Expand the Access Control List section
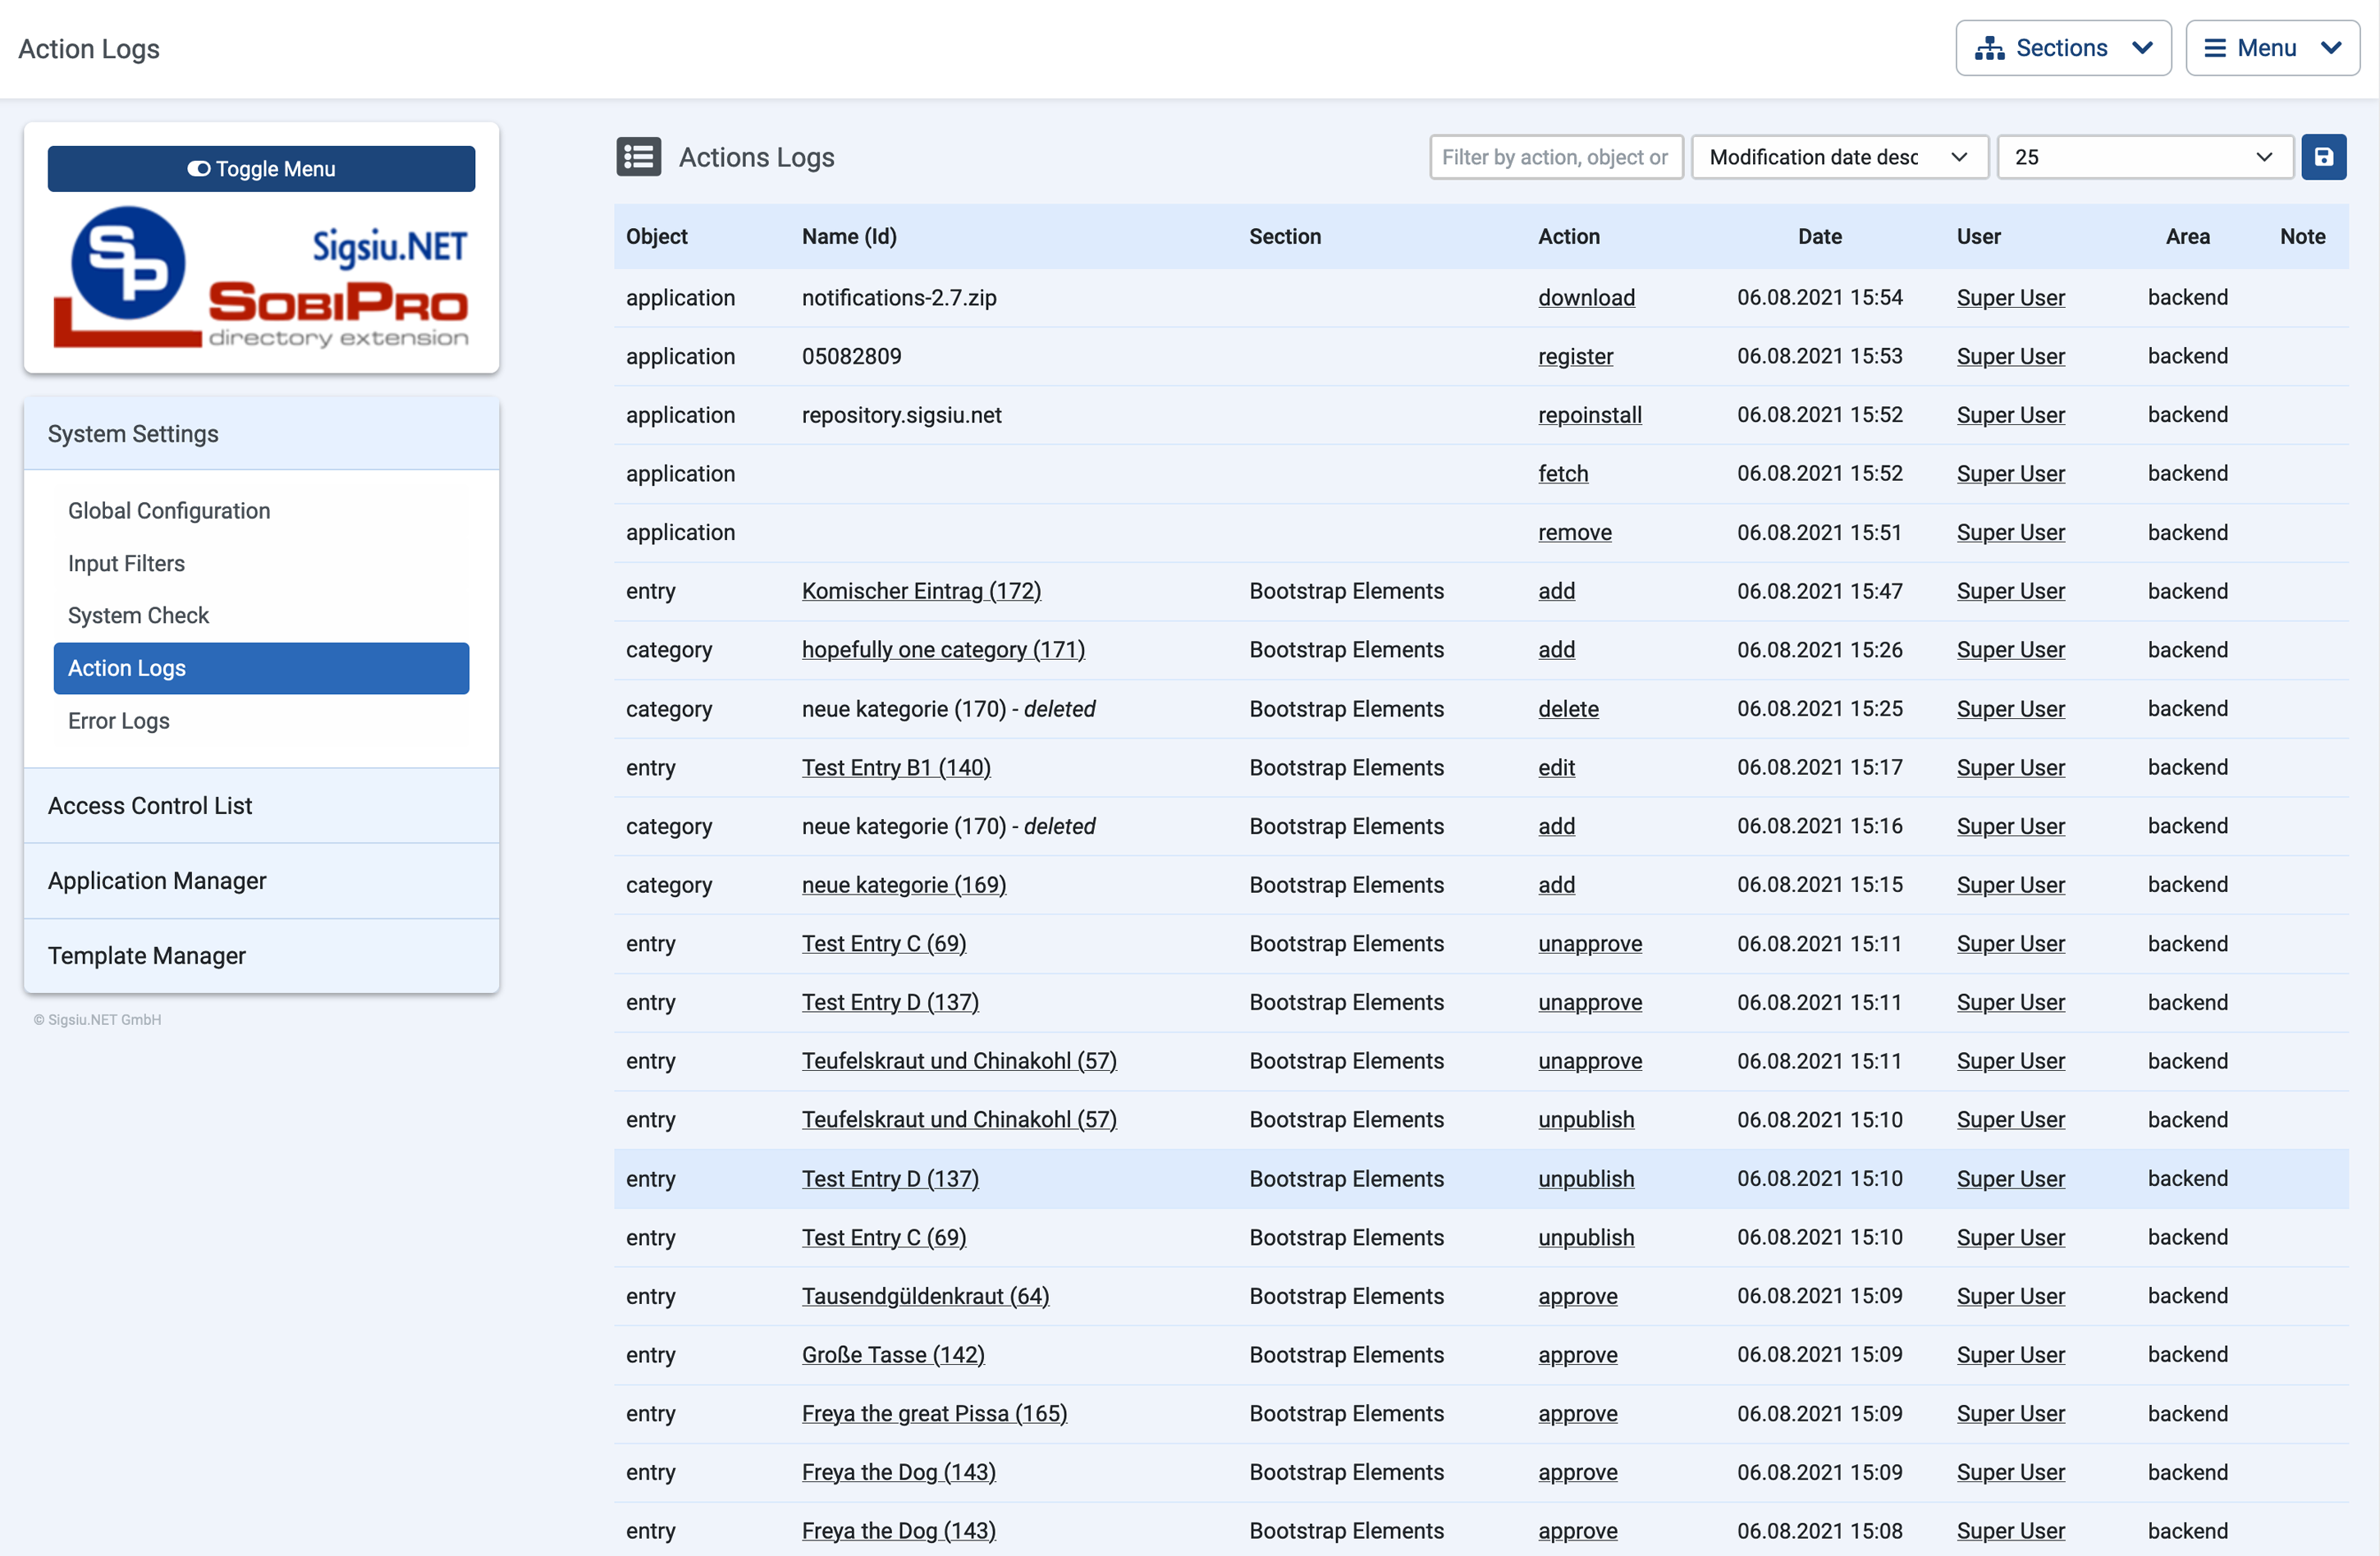Viewport: 2380px width, 1556px height. point(261,806)
